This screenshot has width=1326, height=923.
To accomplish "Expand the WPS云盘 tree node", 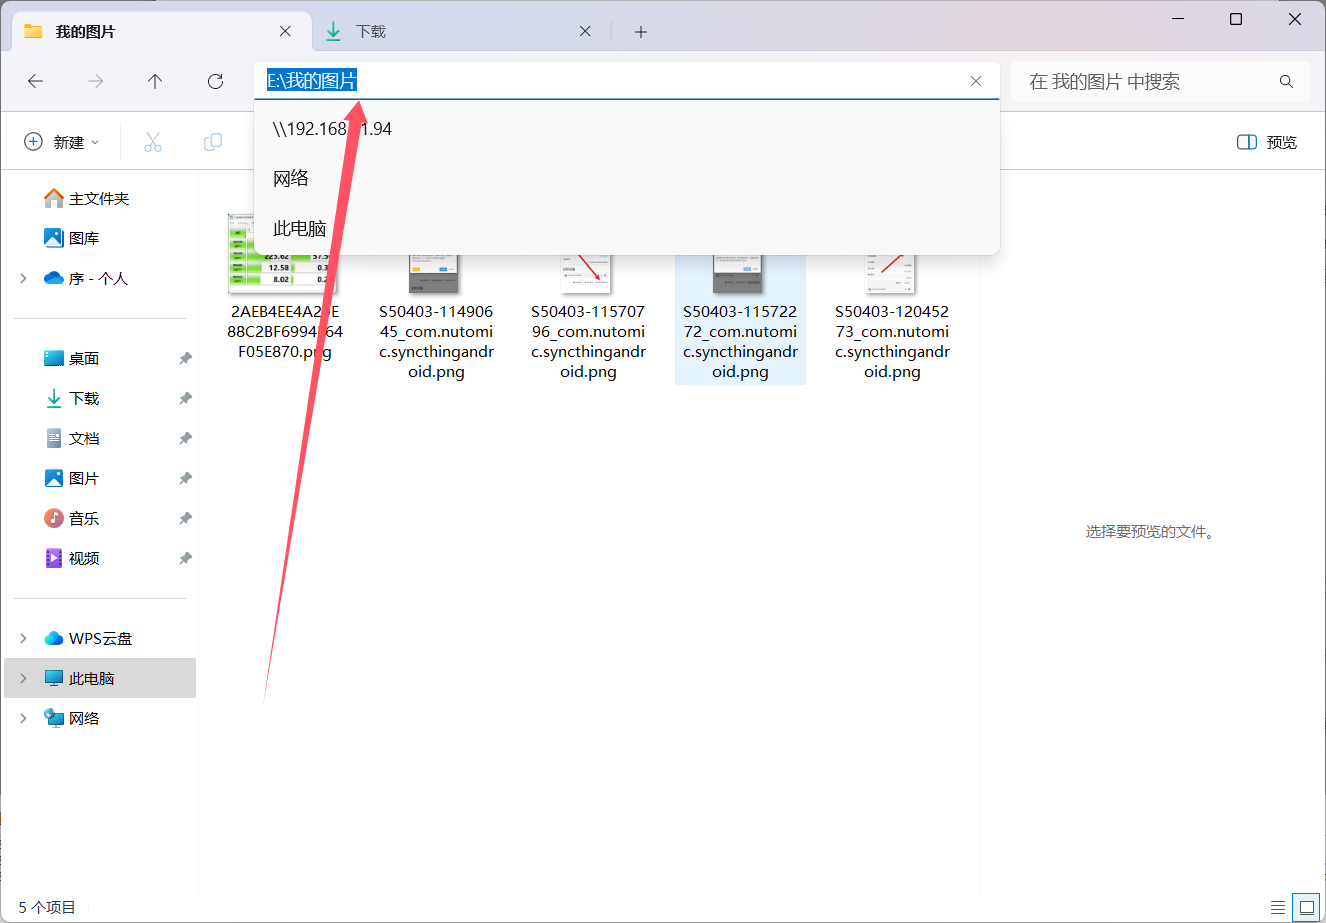I will point(23,638).
